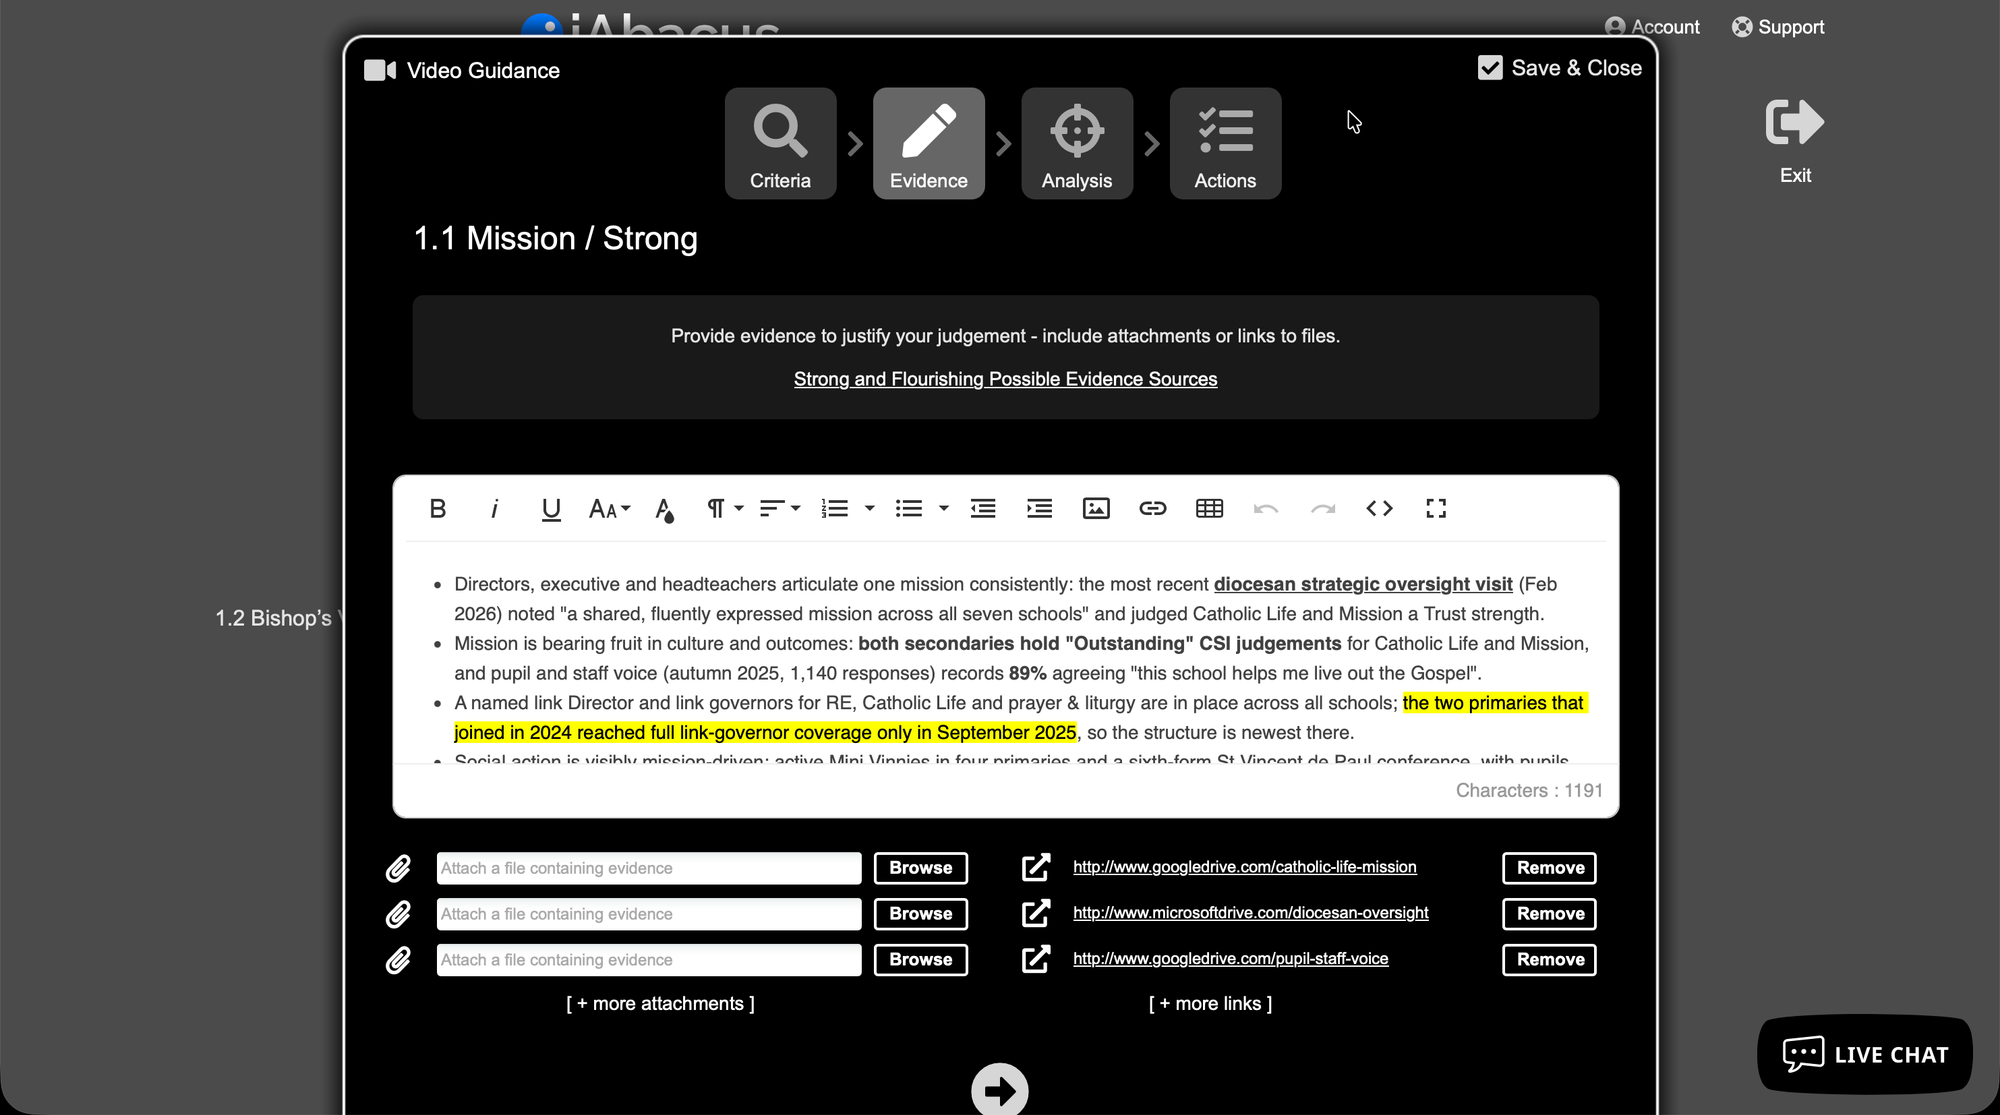Click the Exit icon
2000x1115 pixels.
click(x=1795, y=123)
